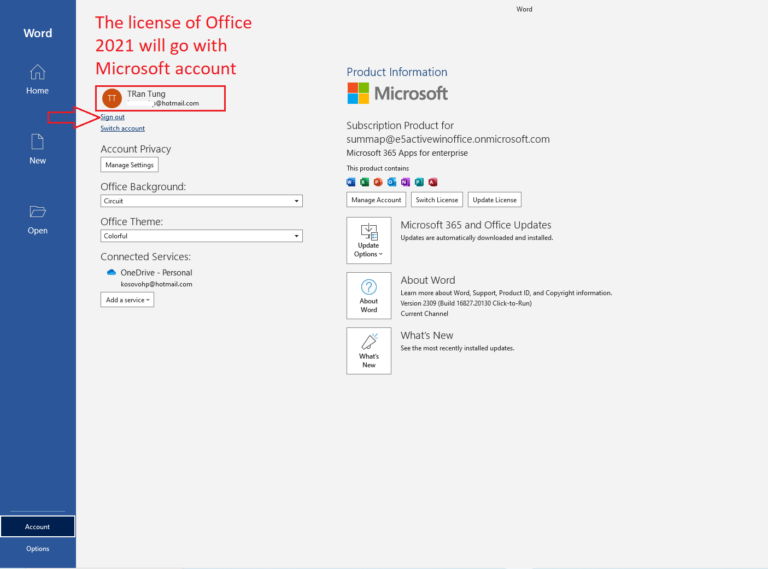The width and height of the screenshot is (768, 569).
Task: Click the Outlook app icon in product list
Action: [392, 182]
